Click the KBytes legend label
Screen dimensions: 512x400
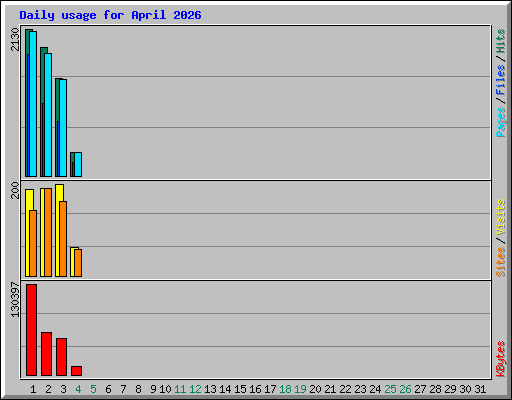[x=501, y=359]
